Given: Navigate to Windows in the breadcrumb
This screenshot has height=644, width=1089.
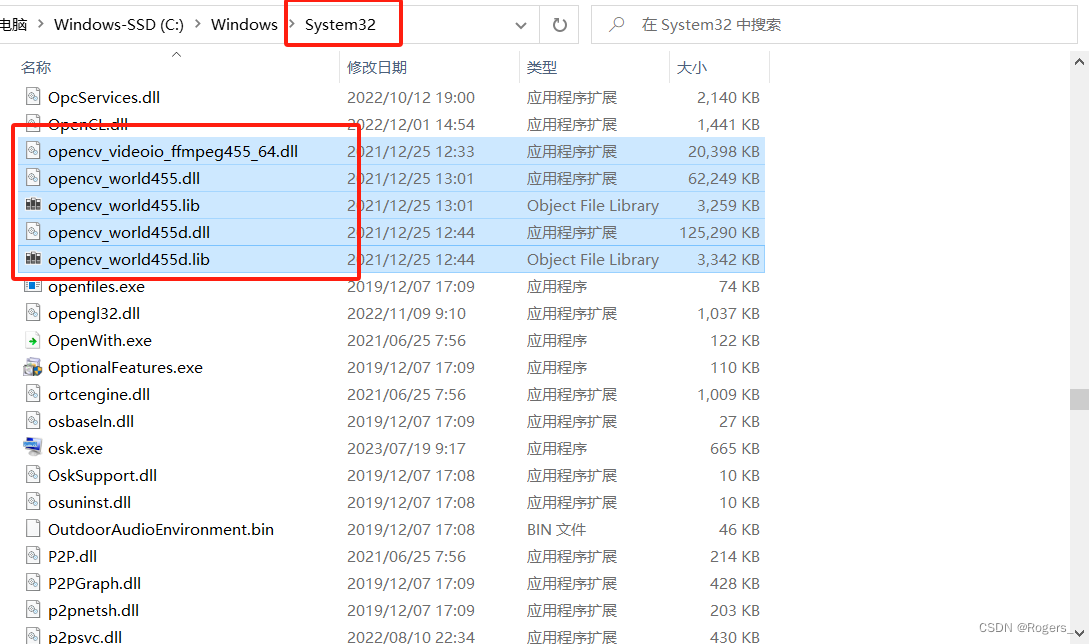Looking at the screenshot, I should click(244, 24).
